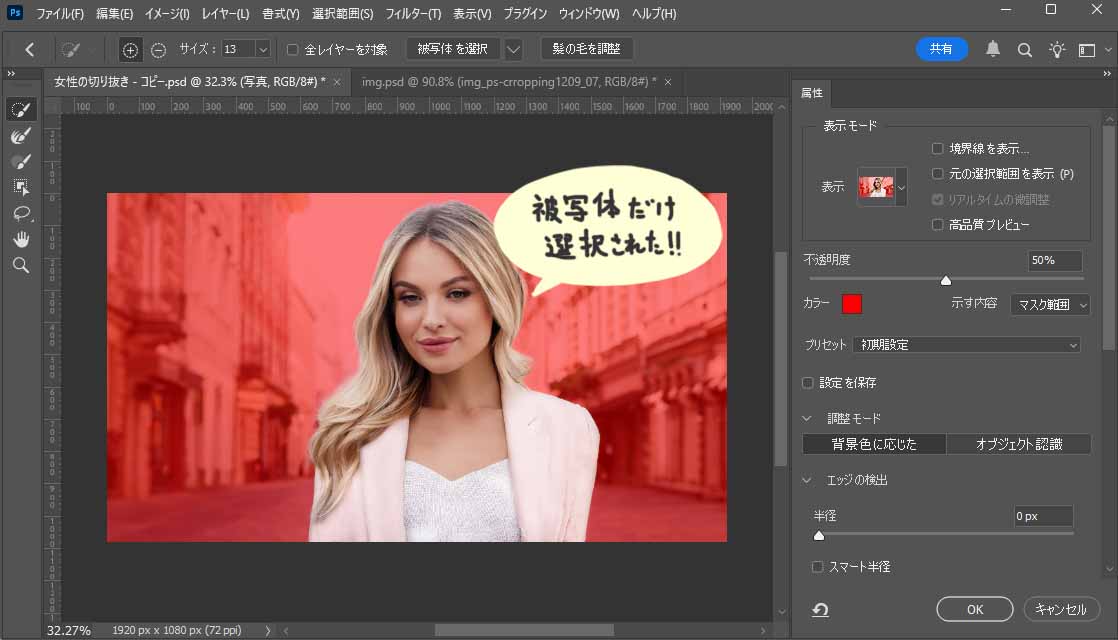Enable the 全レイヤーを対象 checkbox
This screenshot has width=1118, height=640.
click(x=293, y=49)
